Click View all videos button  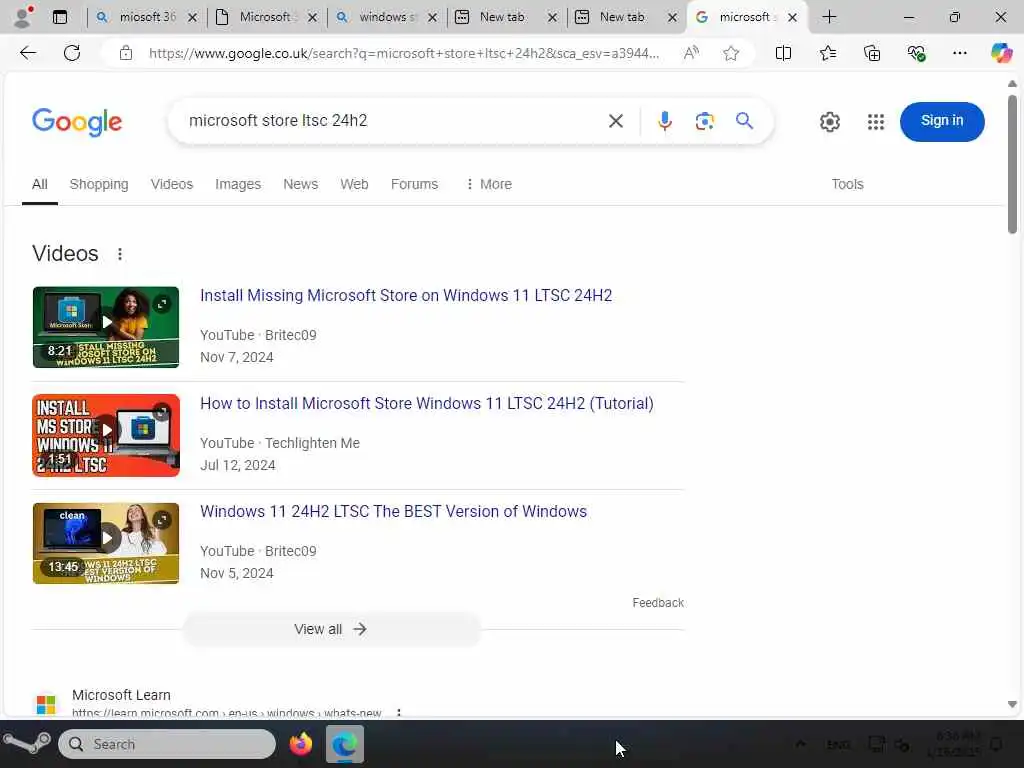(x=331, y=629)
